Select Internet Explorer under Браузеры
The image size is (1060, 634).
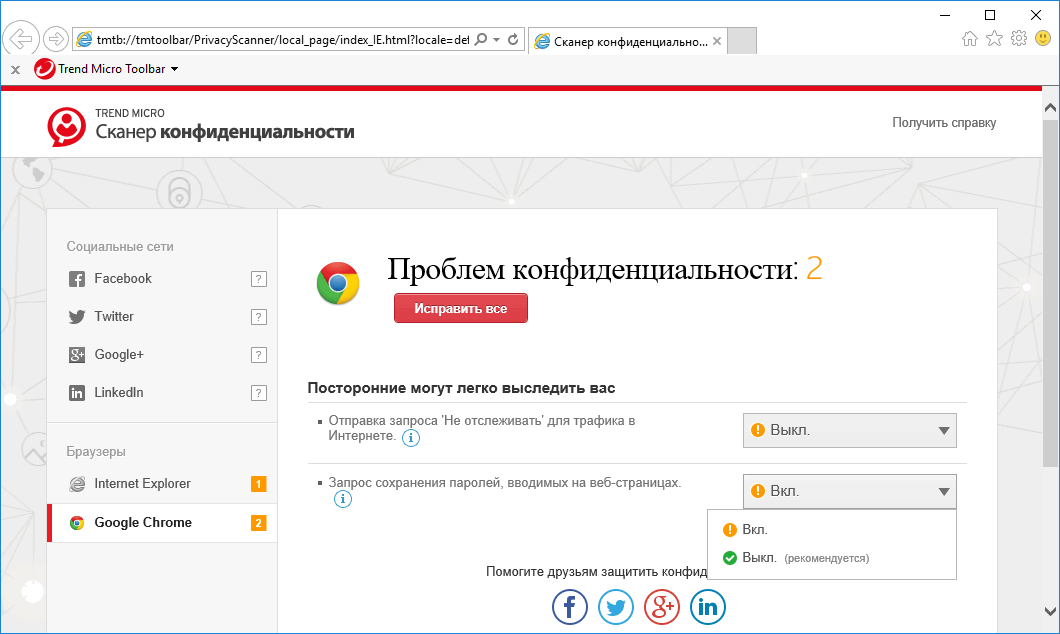[137, 483]
